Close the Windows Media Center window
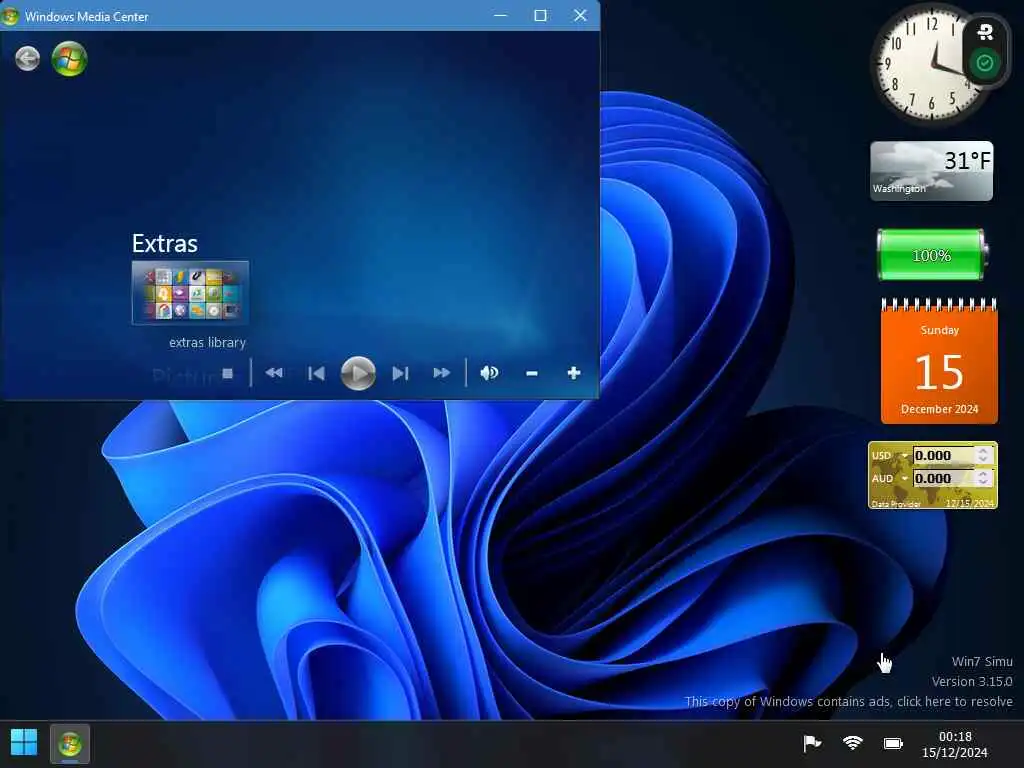1024x768 pixels. 580,15
